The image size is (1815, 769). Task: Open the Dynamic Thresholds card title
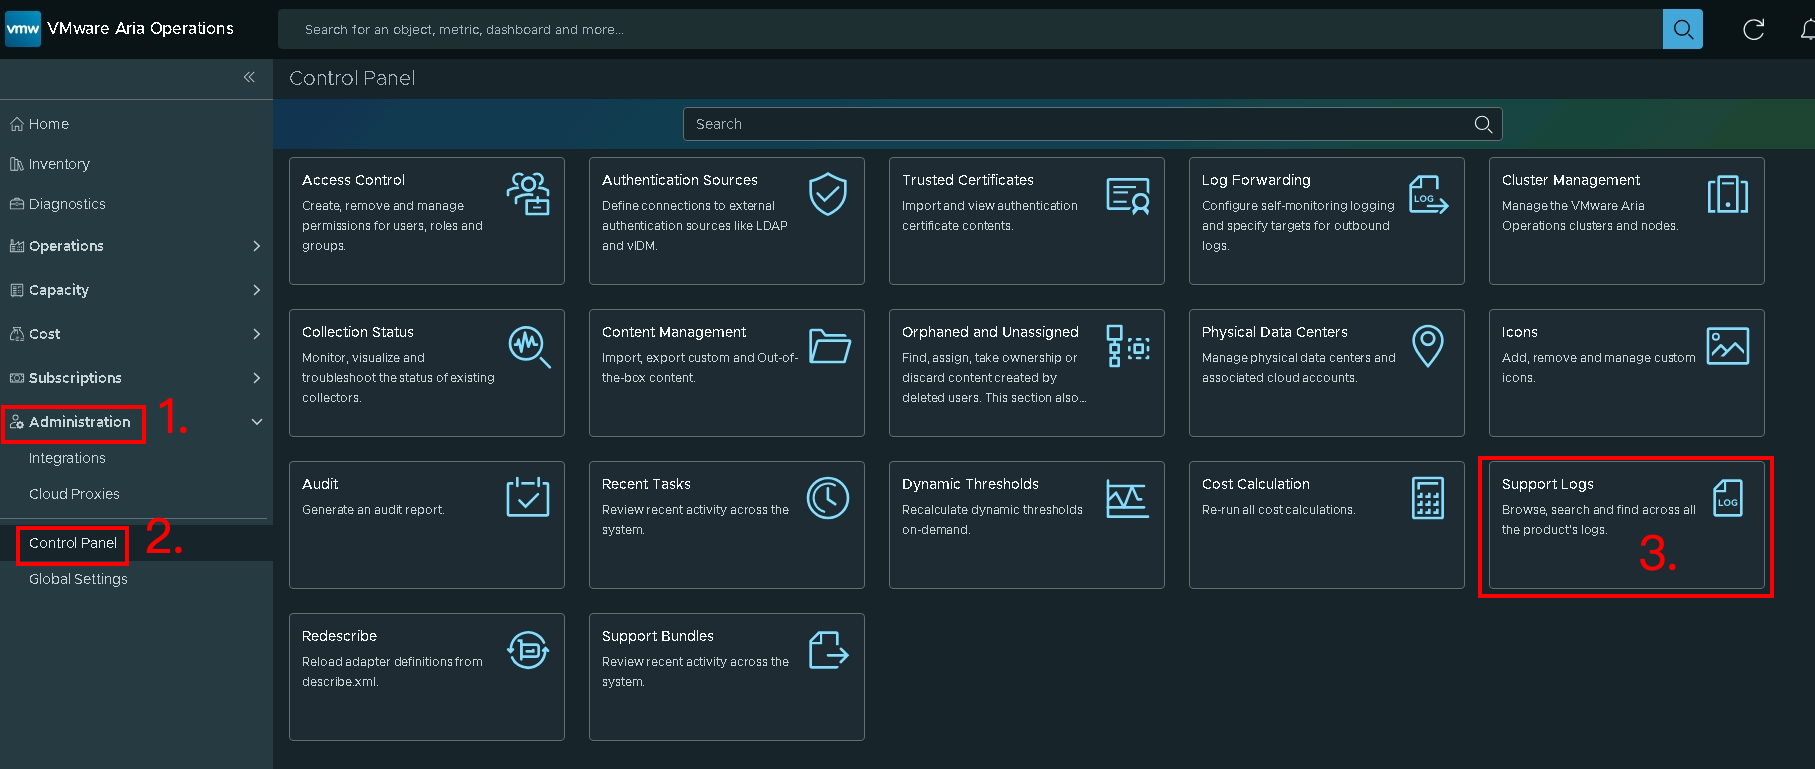click(x=970, y=484)
